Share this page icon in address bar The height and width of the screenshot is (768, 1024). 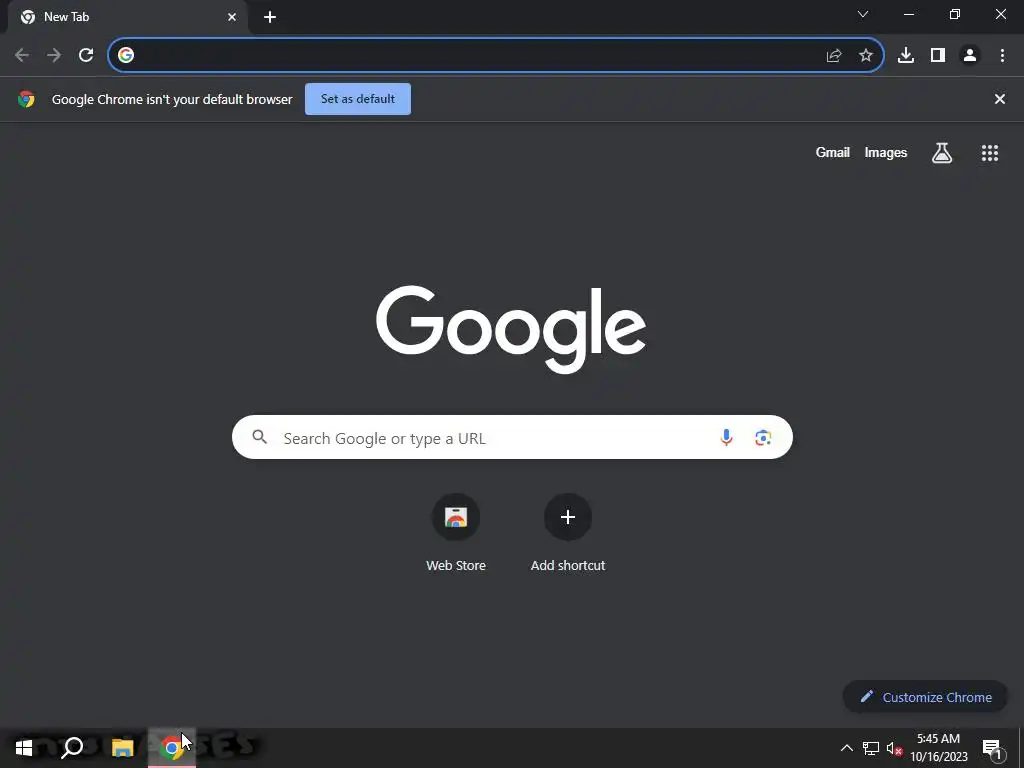click(834, 56)
